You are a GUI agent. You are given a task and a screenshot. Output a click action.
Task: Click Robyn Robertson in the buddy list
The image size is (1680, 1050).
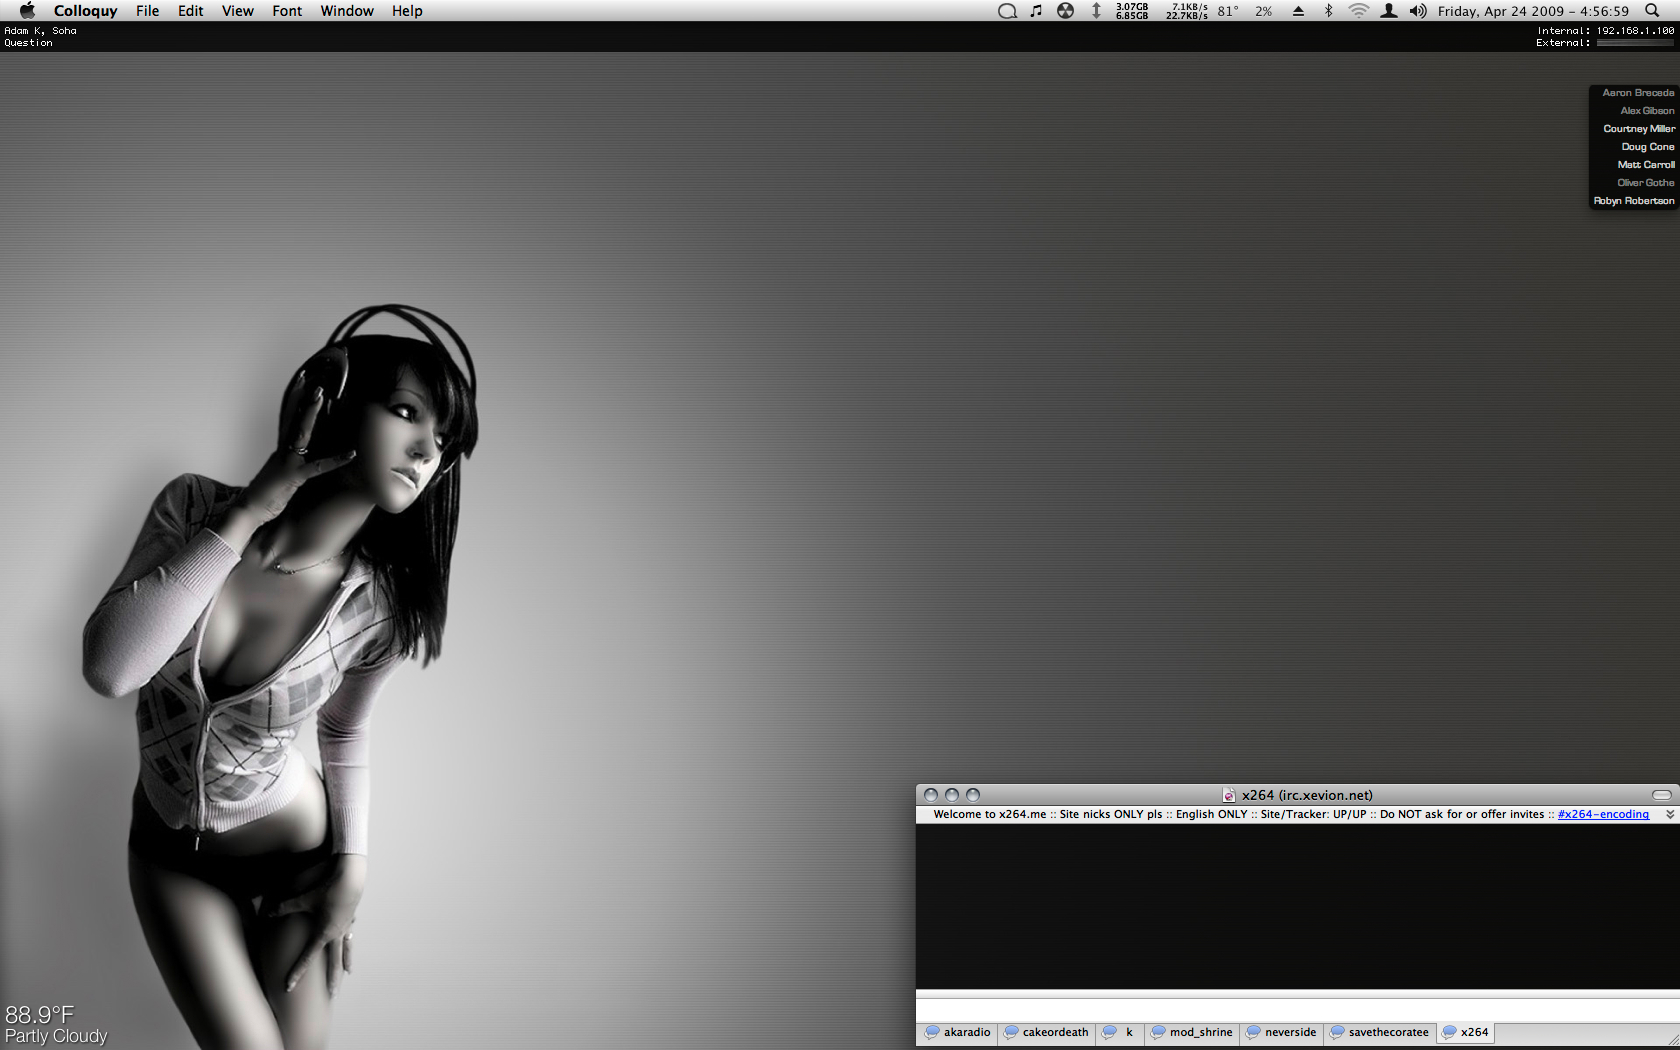(1634, 201)
